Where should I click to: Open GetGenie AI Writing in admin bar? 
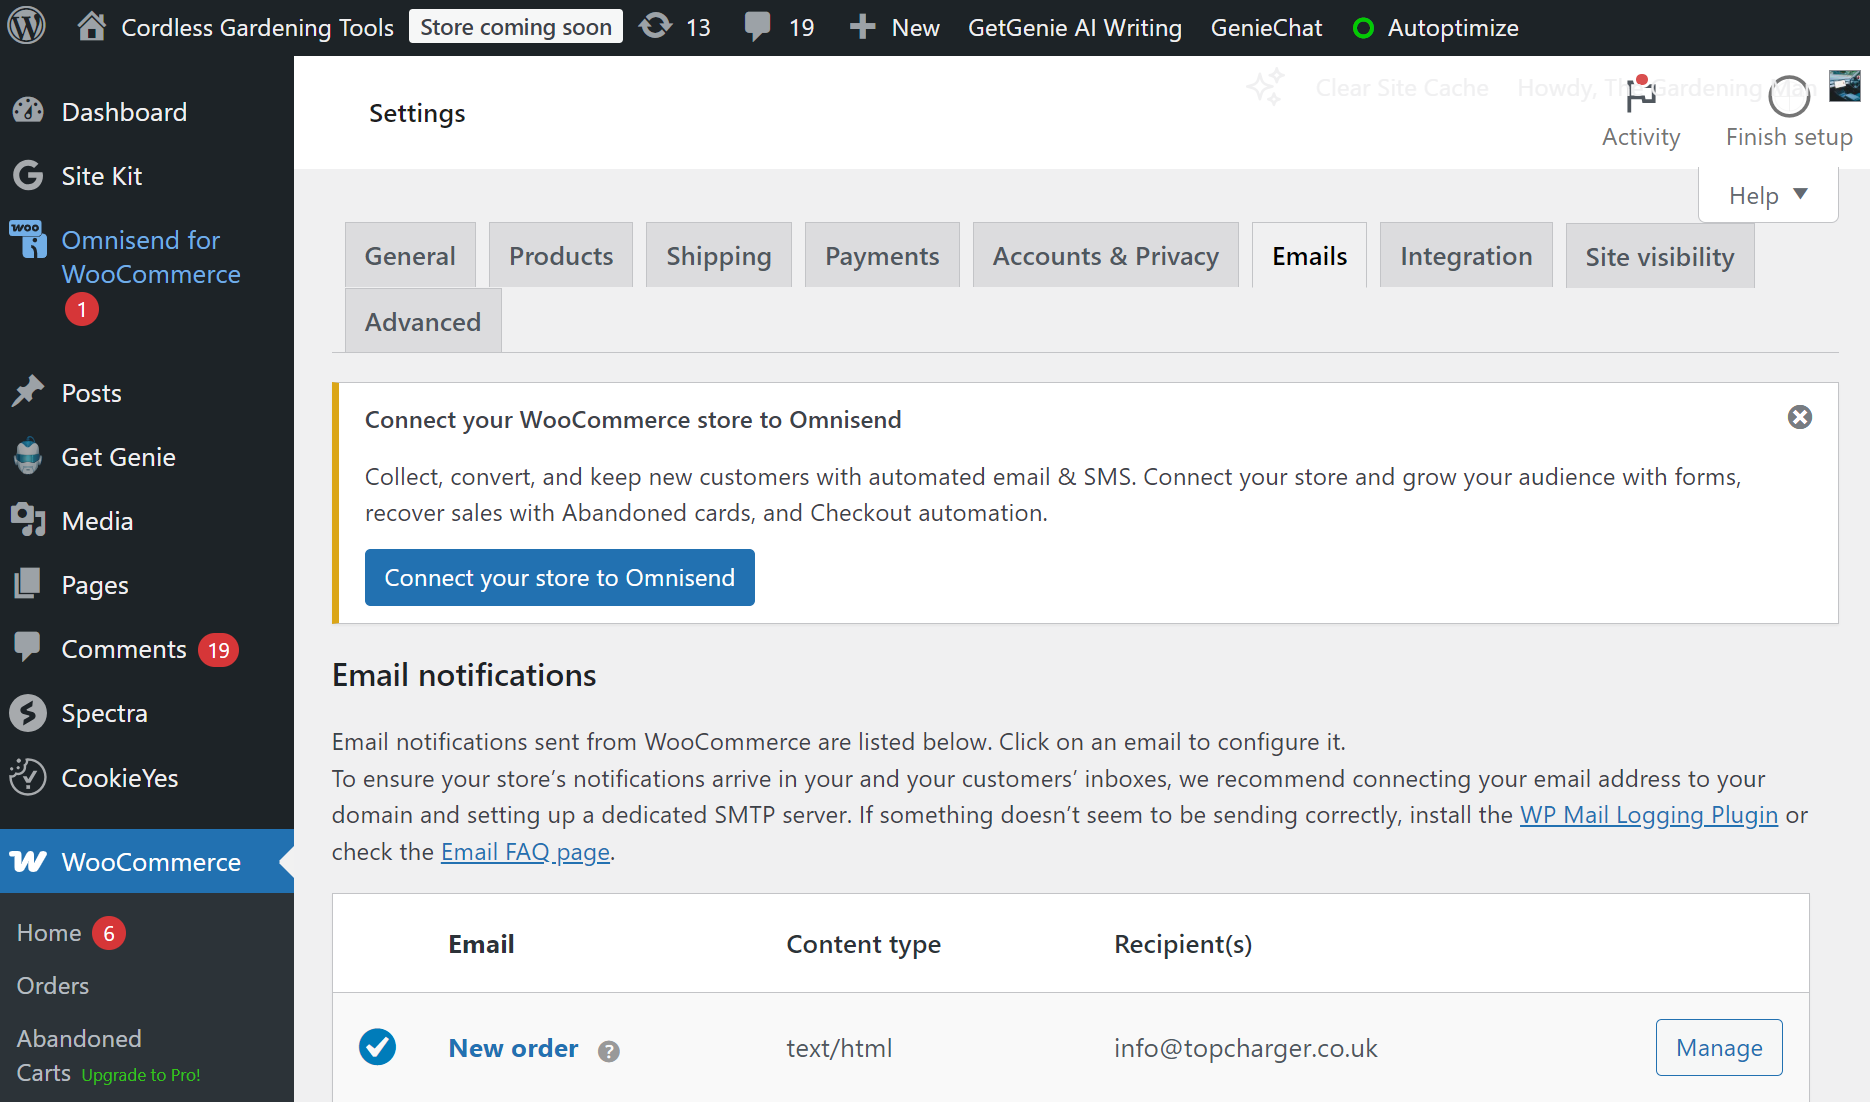tap(1075, 28)
